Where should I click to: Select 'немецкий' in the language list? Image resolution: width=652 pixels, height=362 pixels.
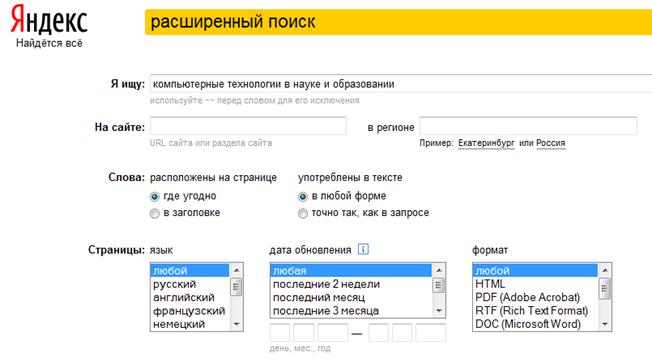click(x=190, y=324)
